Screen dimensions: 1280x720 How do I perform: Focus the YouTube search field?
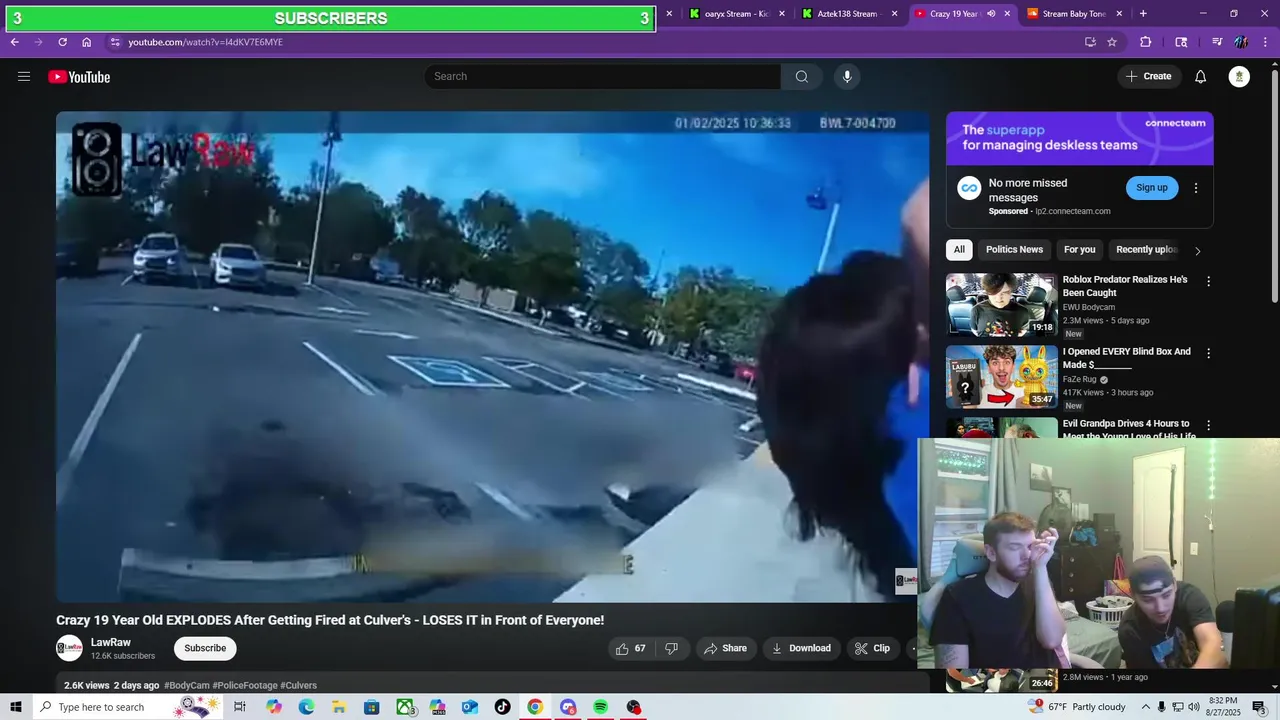click(602, 77)
